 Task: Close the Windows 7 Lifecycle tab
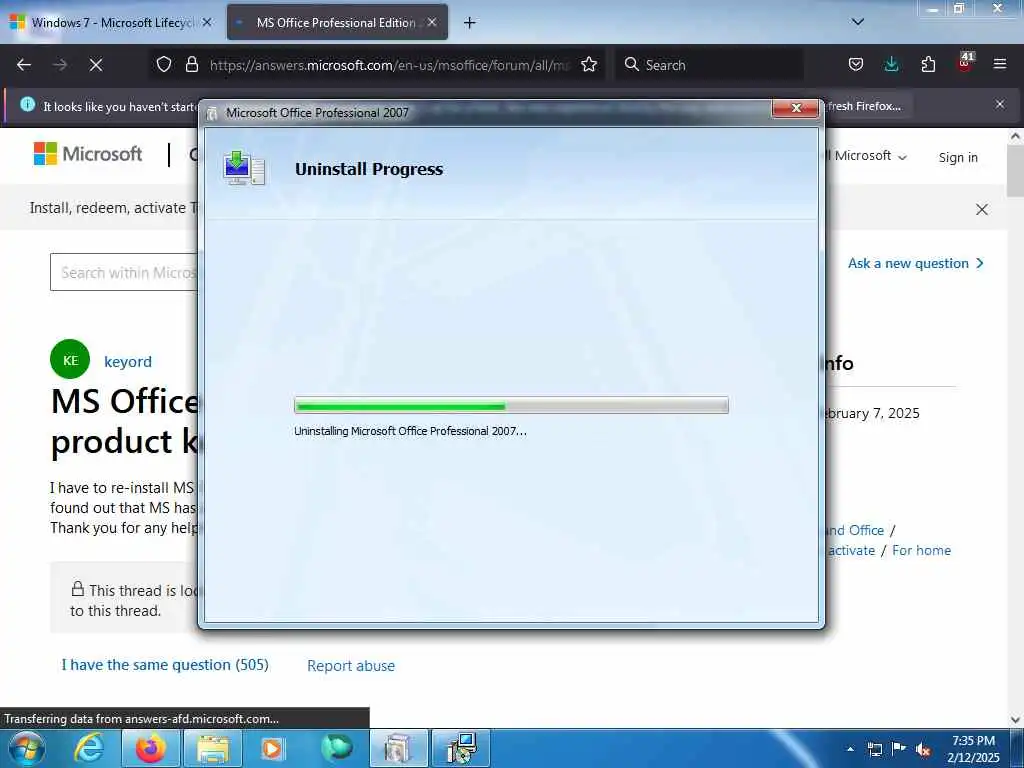(207, 22)
